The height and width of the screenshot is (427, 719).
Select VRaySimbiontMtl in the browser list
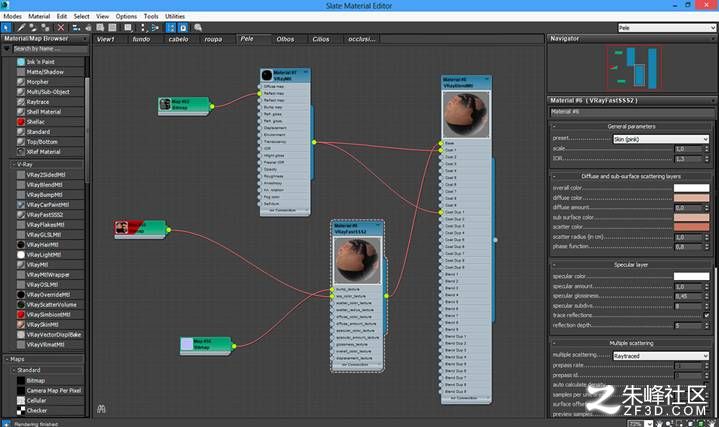pos(48,315)
